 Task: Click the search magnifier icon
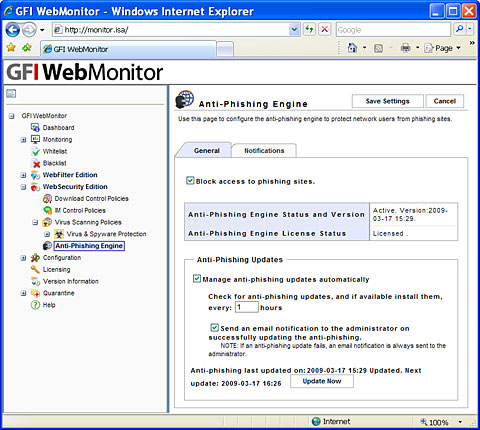tap(460, 30)
